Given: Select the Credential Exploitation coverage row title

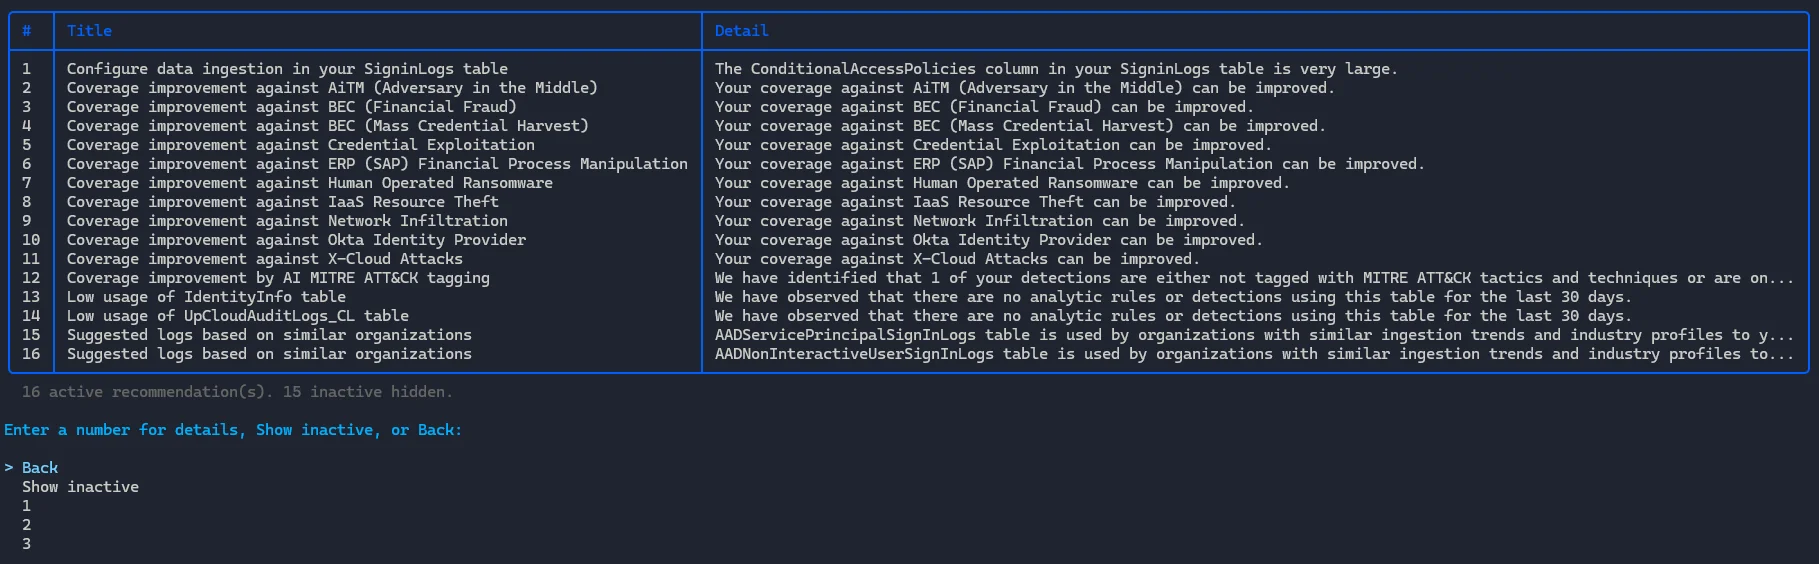Looking at the screenshot, I should tap(300, 145).
